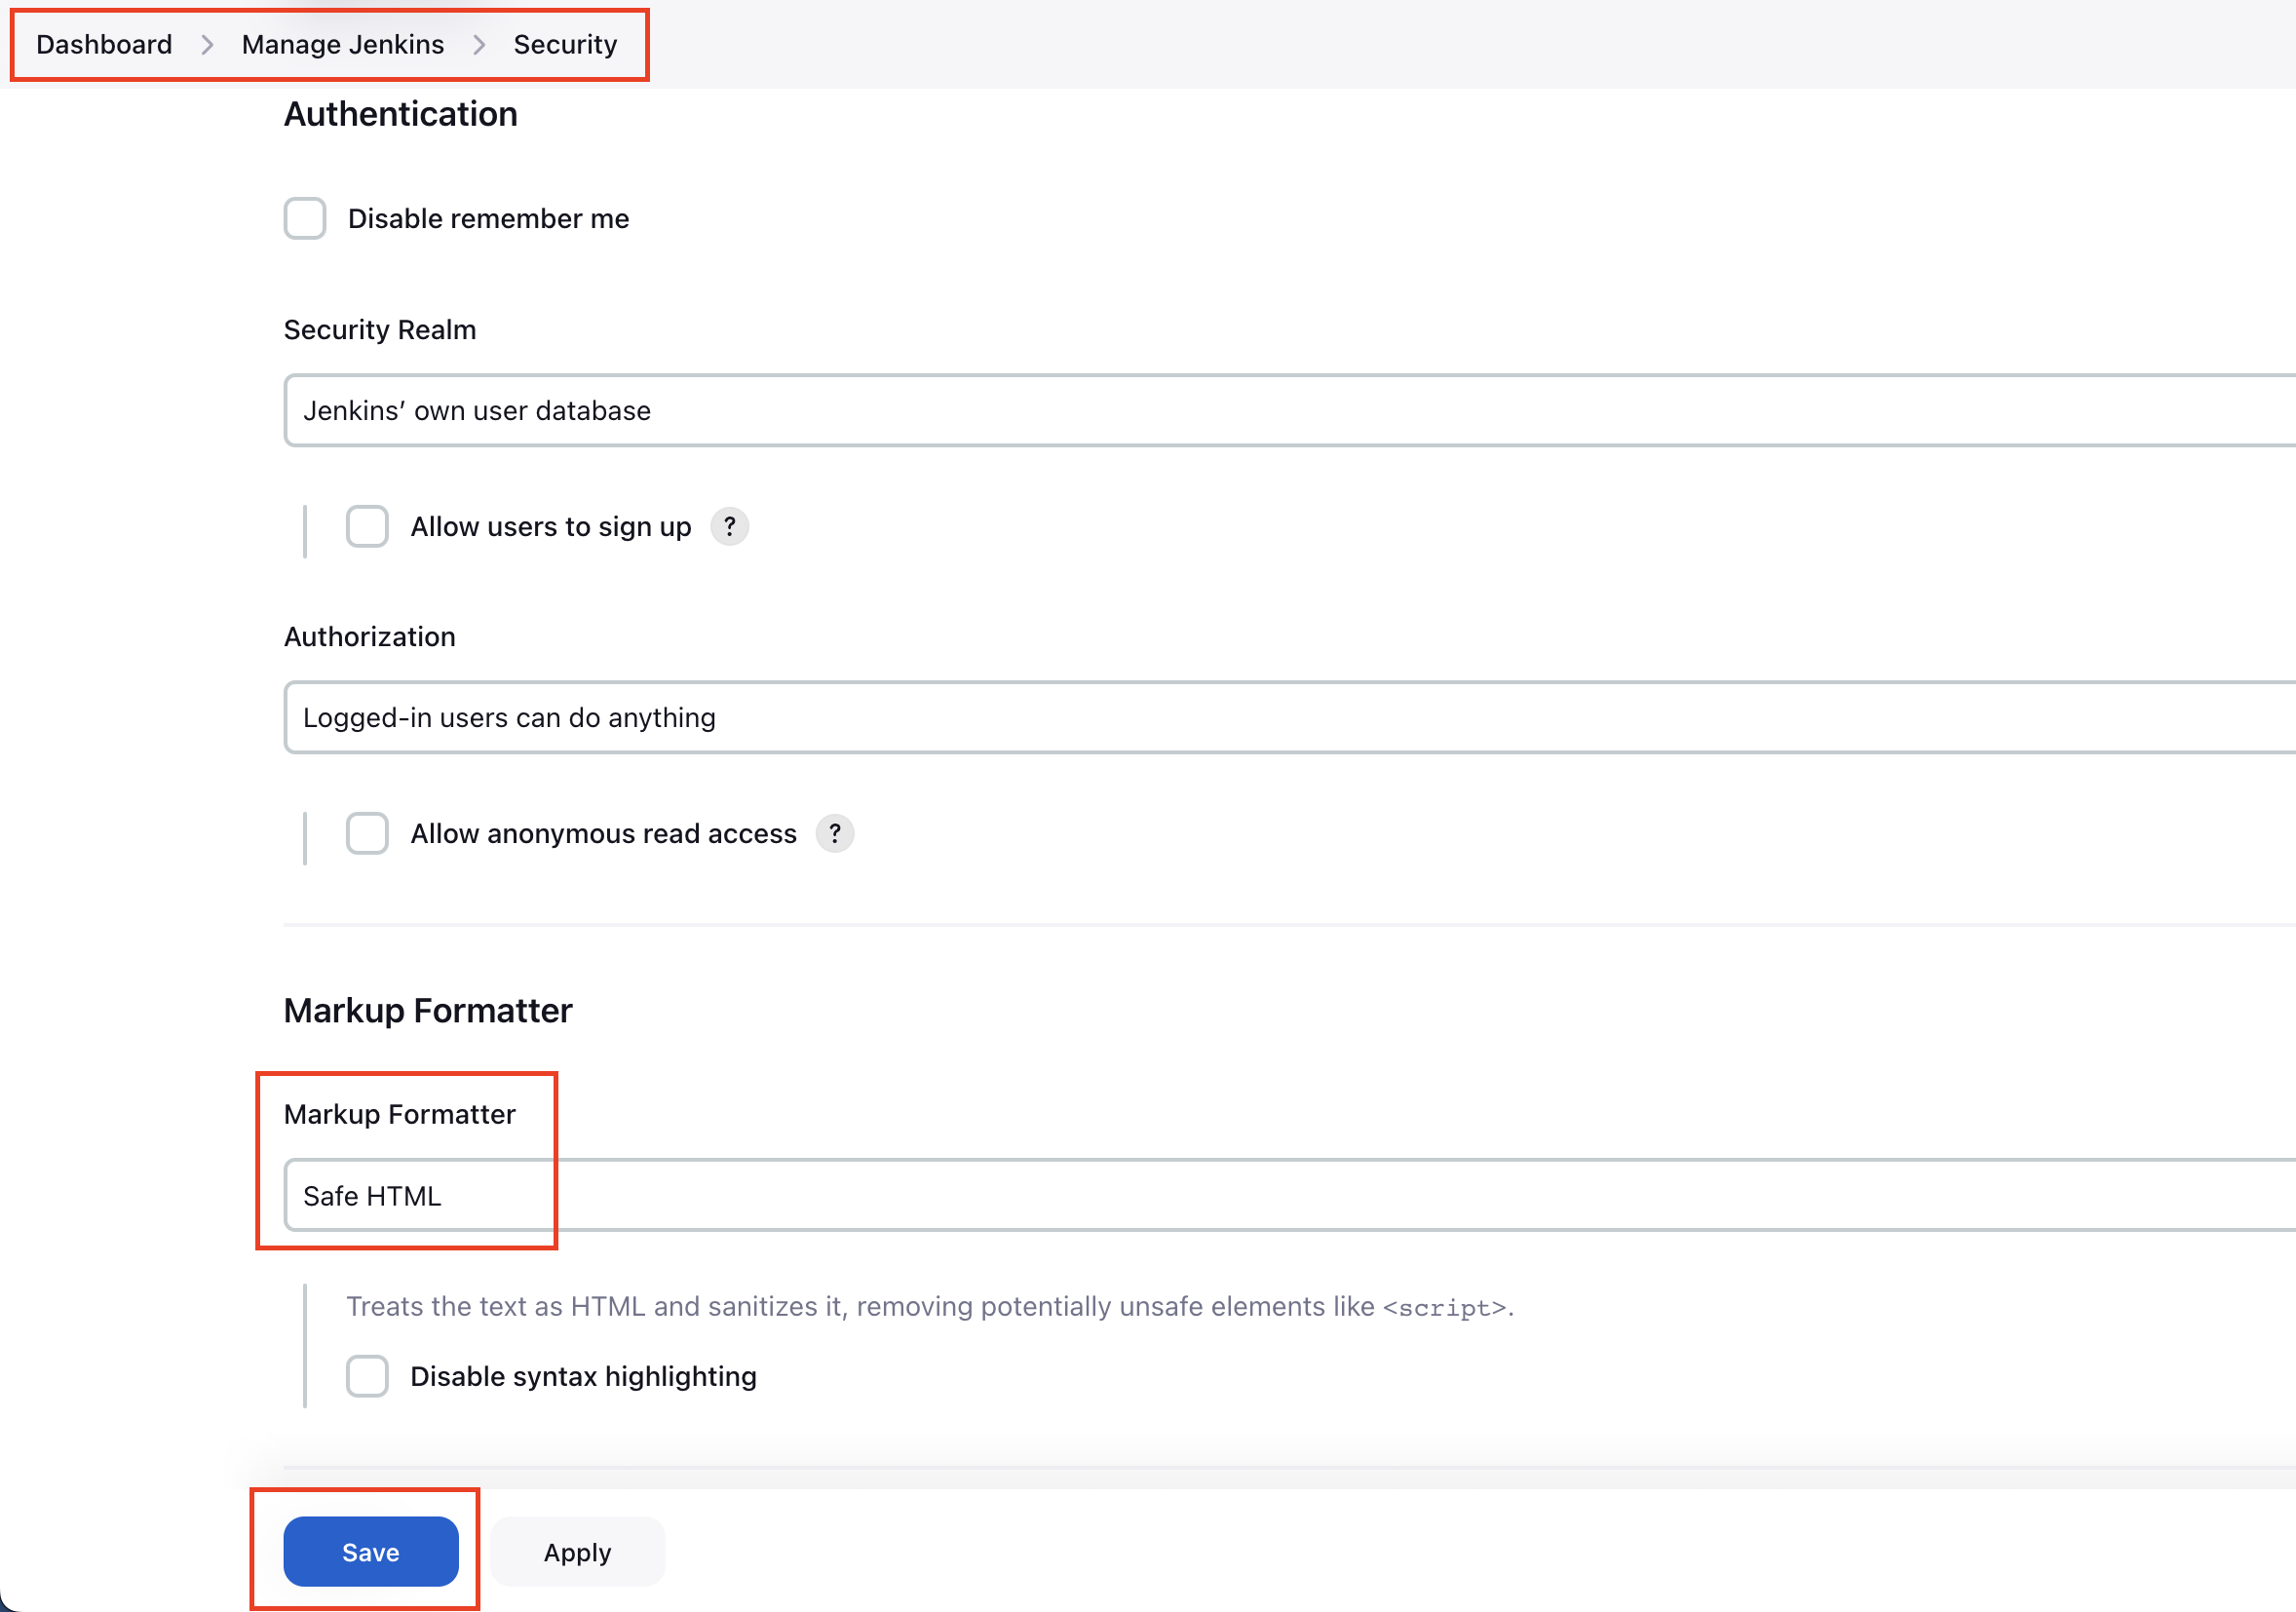Viewport: 2296px width, 1612px height.
Task: Open Manage Jenkins from breadcrumb
Action: 341,44
